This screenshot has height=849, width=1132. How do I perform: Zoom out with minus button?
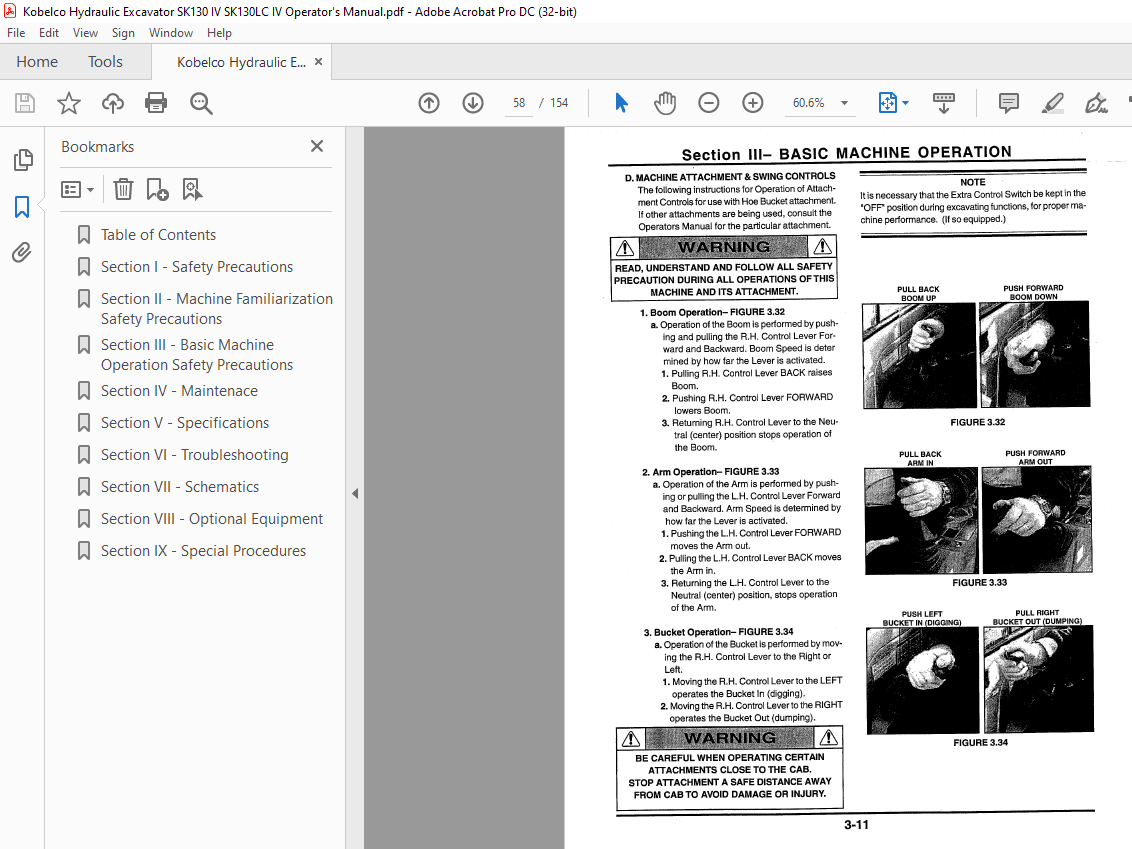pos(709,103)
